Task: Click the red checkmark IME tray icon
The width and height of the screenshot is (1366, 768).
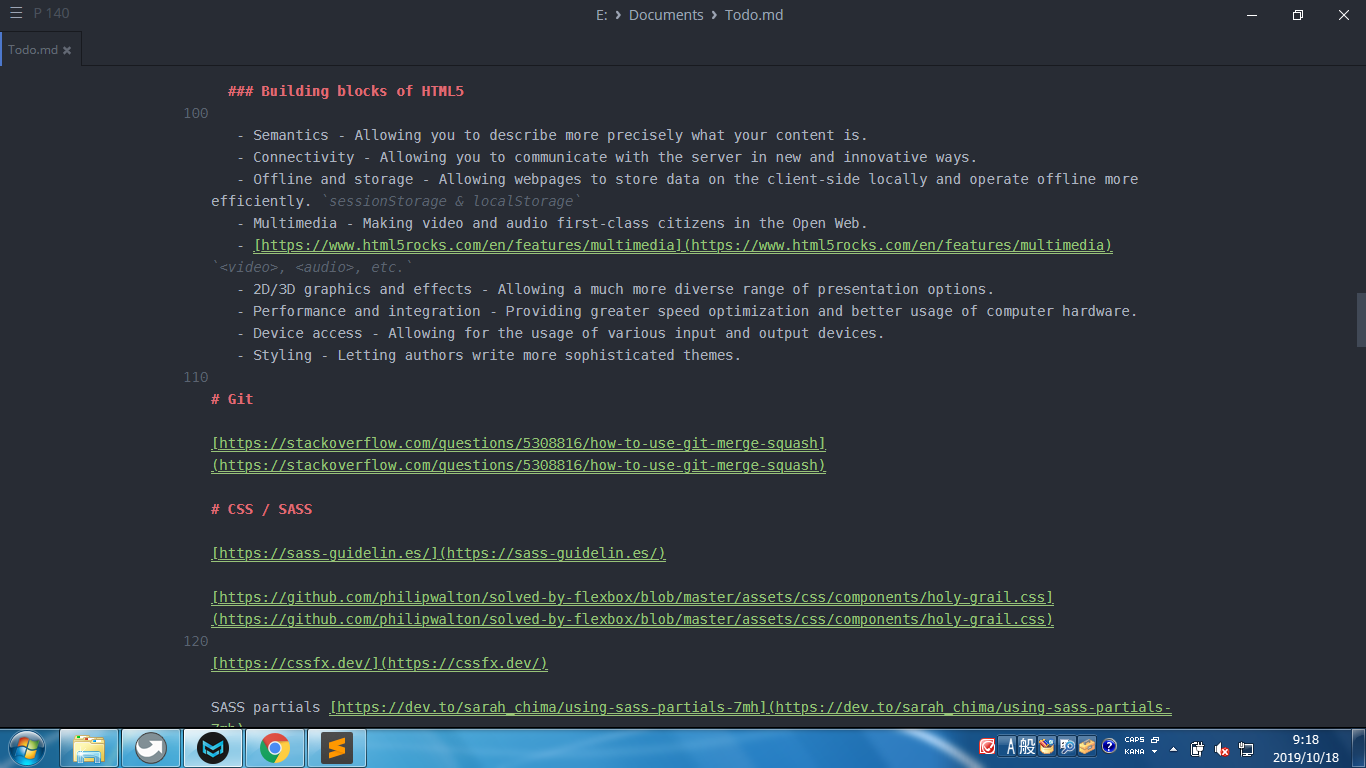Action: tap(987, 746)
